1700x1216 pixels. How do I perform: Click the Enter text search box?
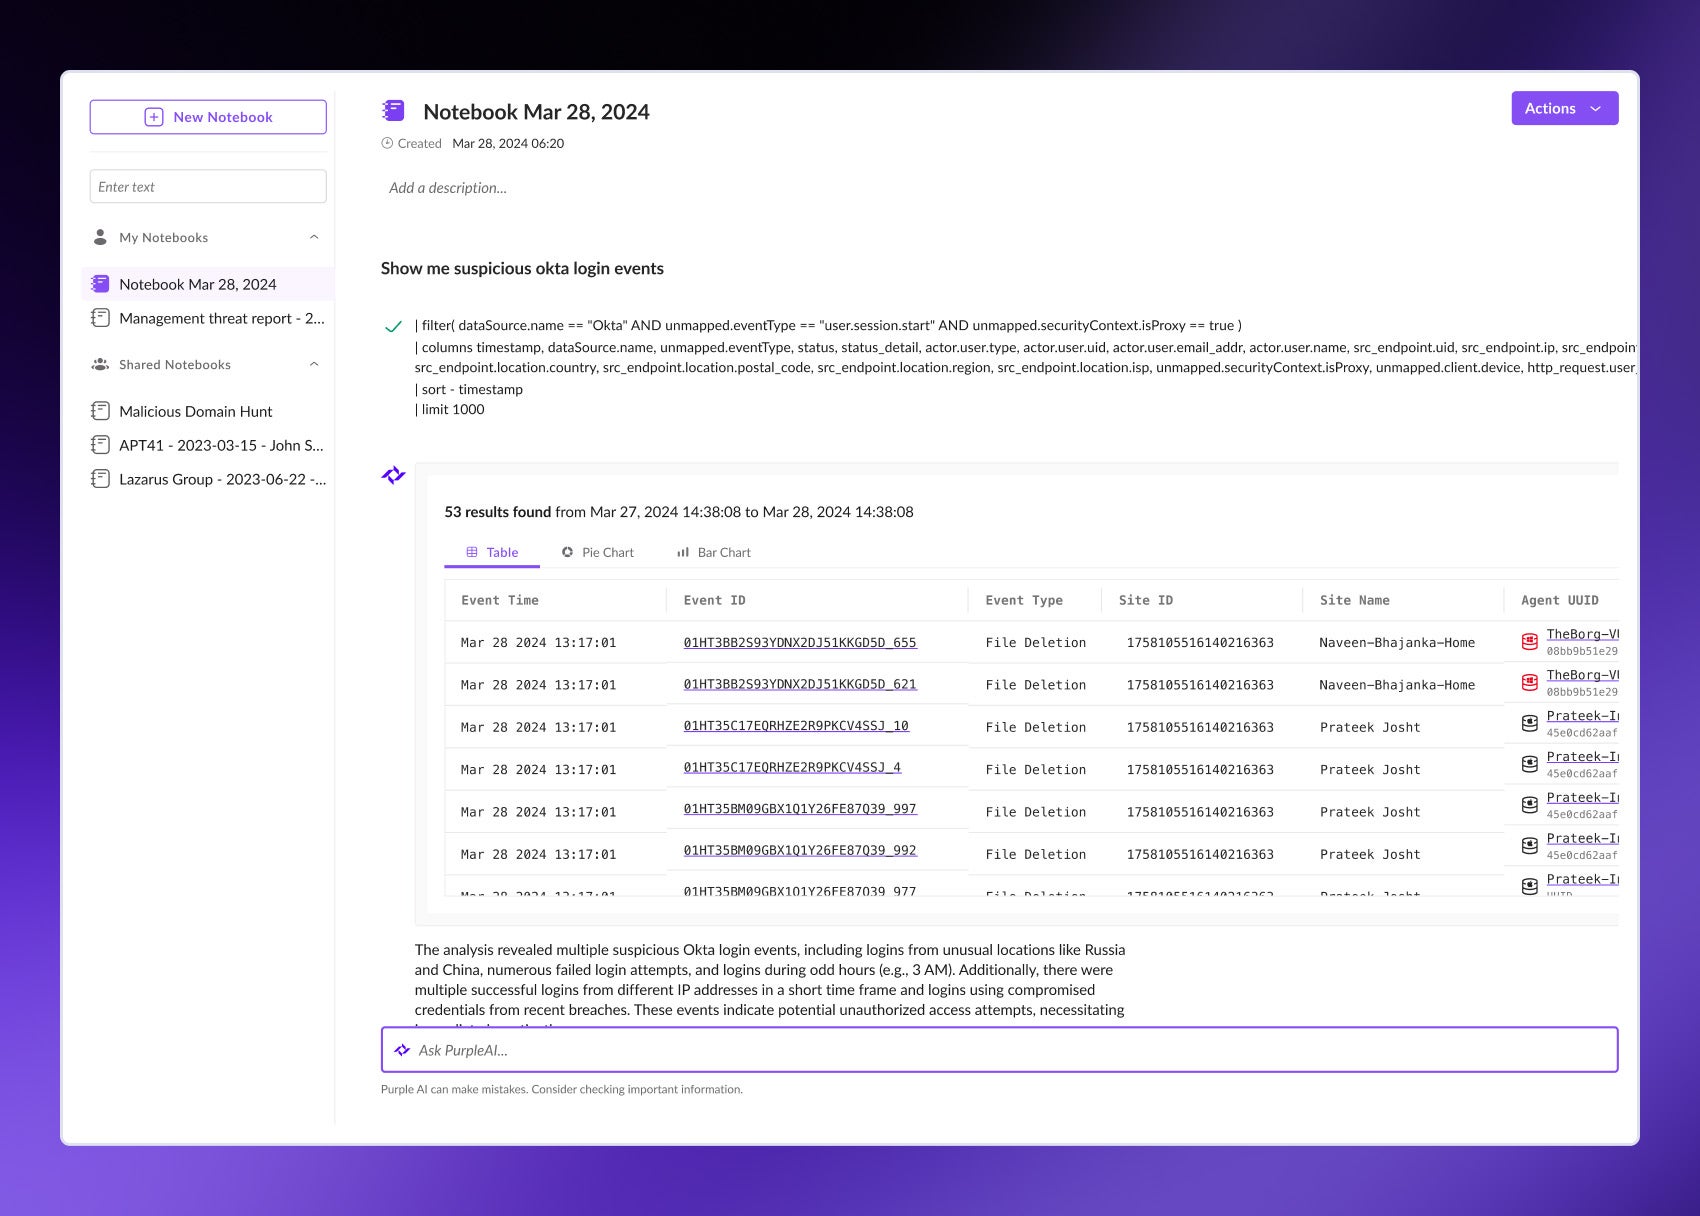coord(208,187)
